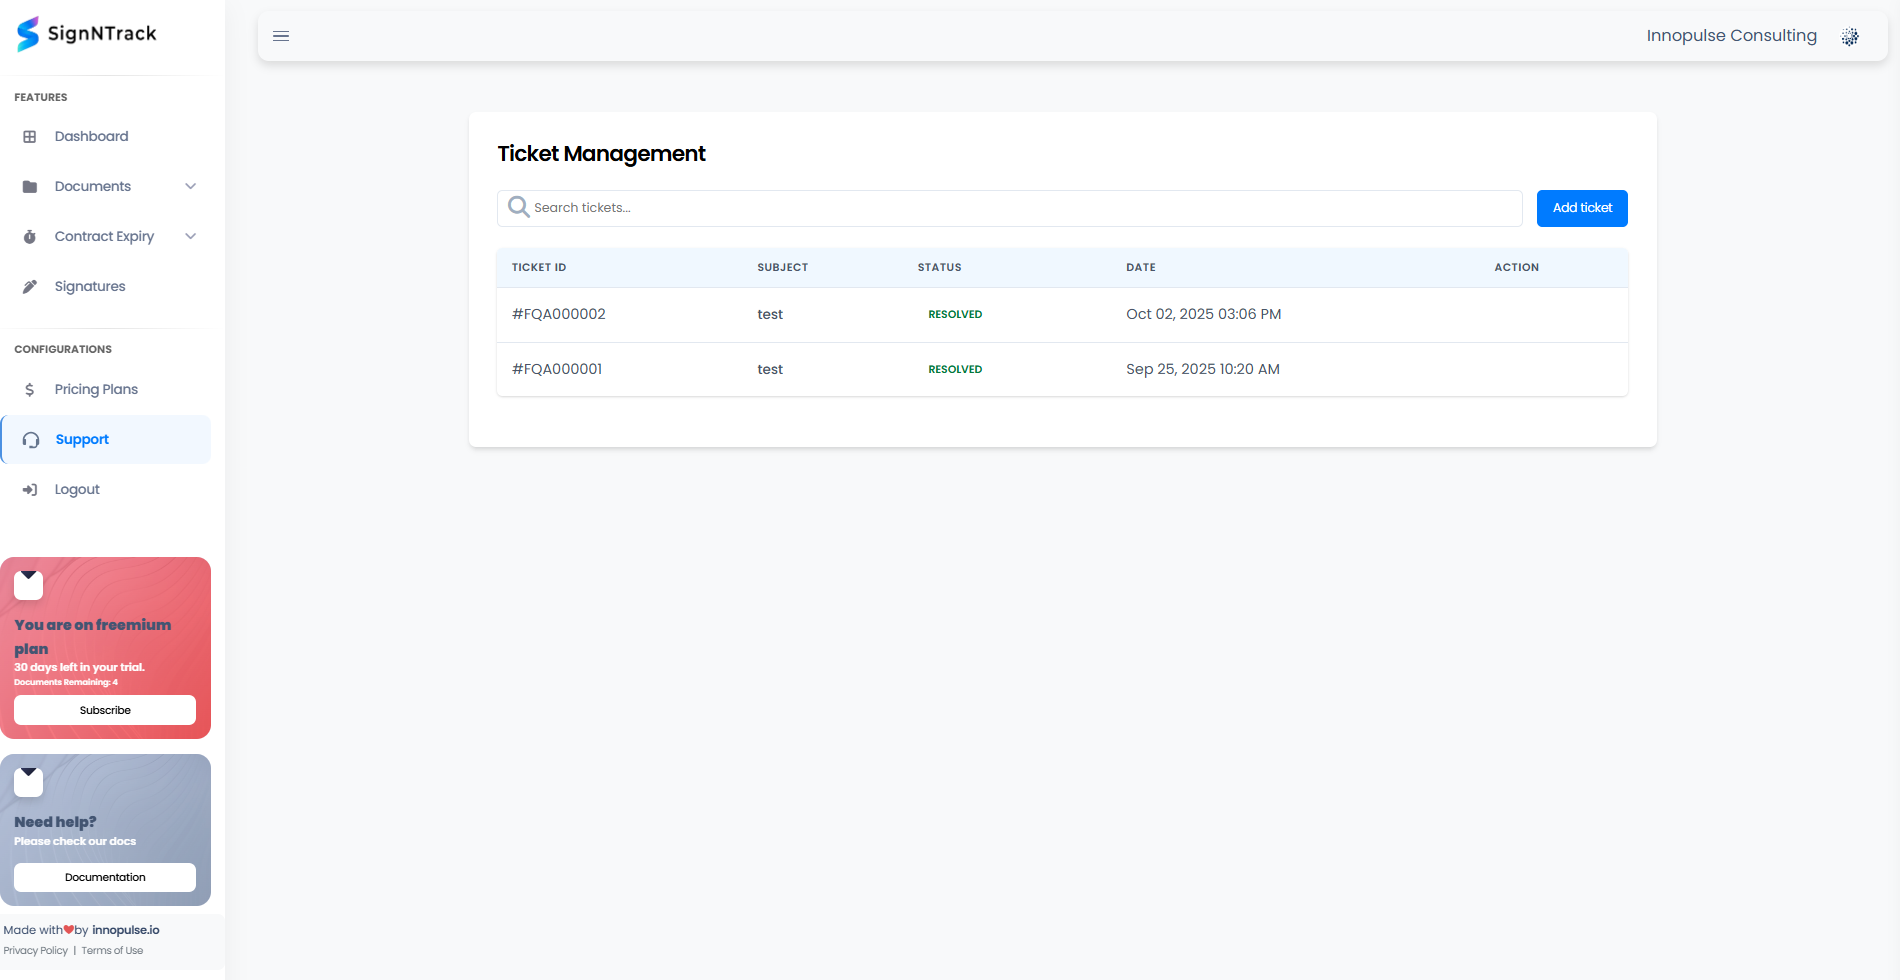Click the SignNTrack logo icon
Screen dimensions: 1900x980
pos(28,34)
